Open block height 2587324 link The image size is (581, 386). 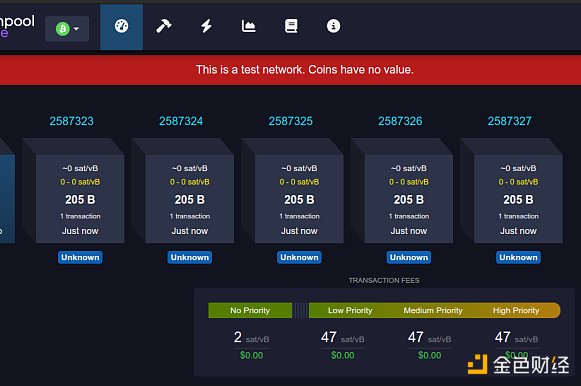tap(181, 121)
